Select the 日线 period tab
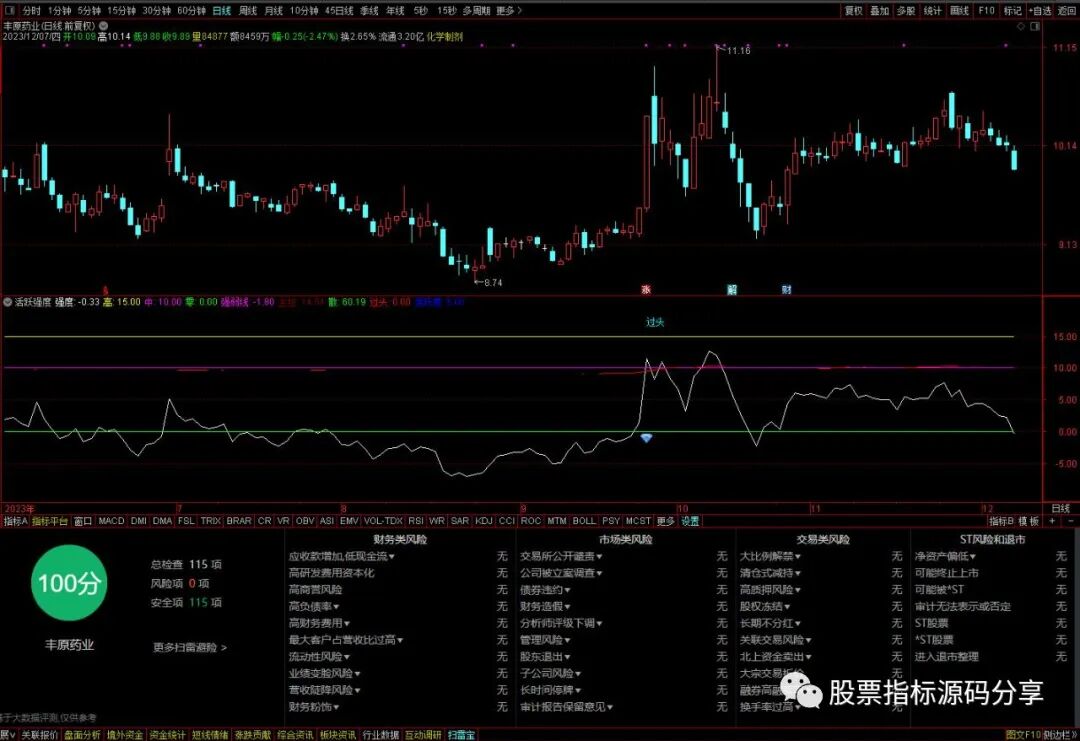Image resolution: width=1080 pixels, height=741 pixels. coord(222,10)
